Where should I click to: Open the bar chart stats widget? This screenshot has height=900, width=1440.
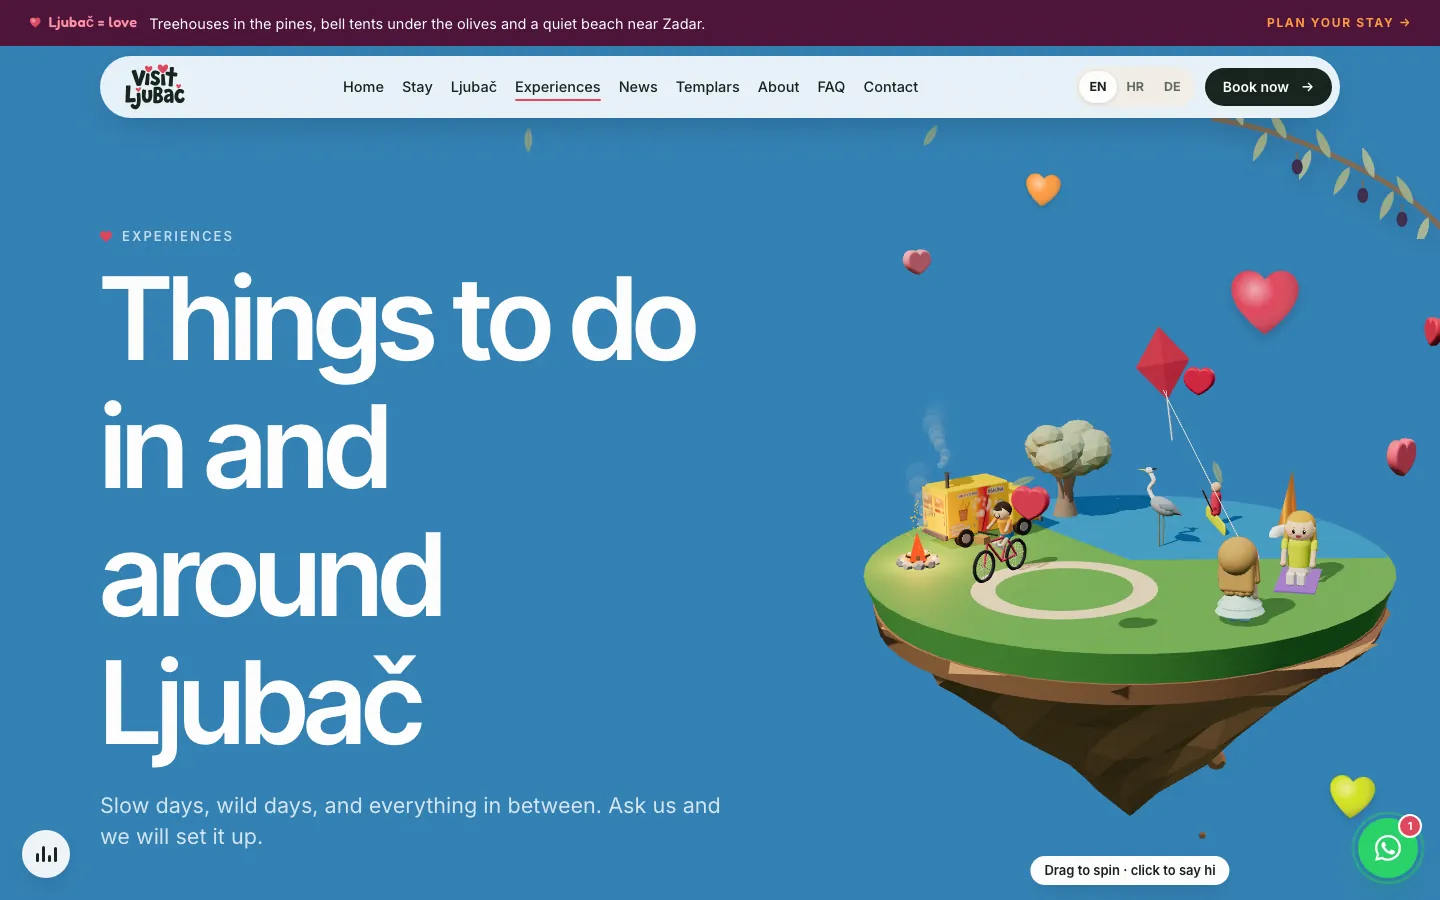pos(46,854)
